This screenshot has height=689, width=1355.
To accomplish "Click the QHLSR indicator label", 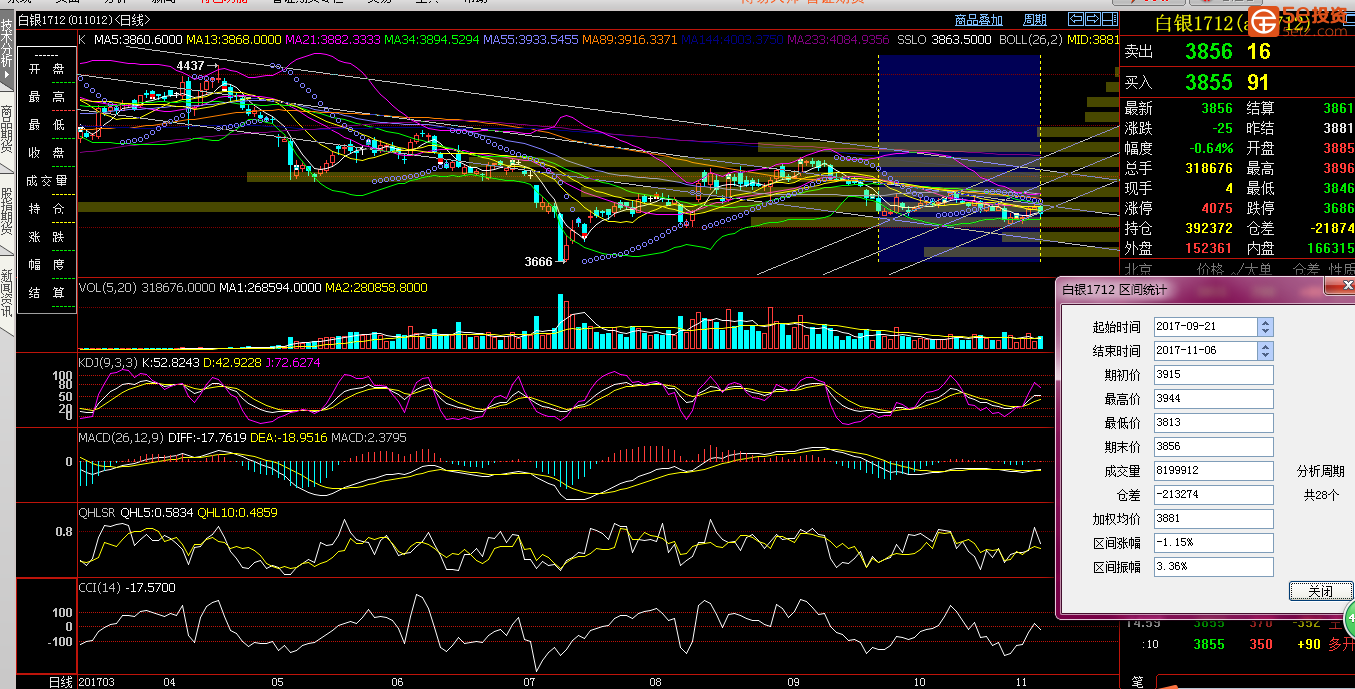I will click(x=98, y=512).
